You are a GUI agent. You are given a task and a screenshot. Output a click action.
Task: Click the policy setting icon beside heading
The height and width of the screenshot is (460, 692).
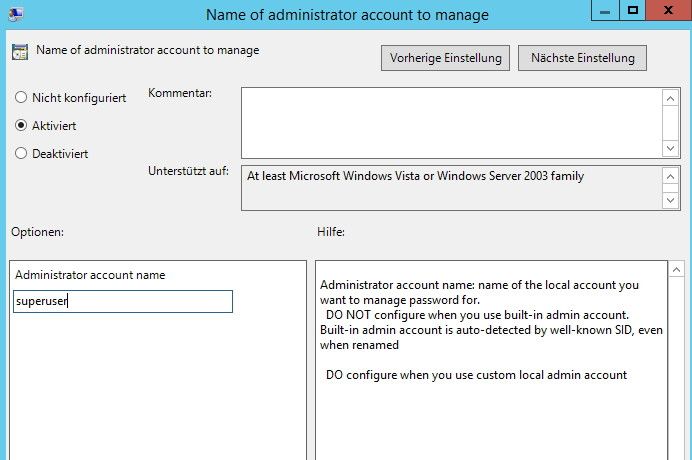(20, 52)
